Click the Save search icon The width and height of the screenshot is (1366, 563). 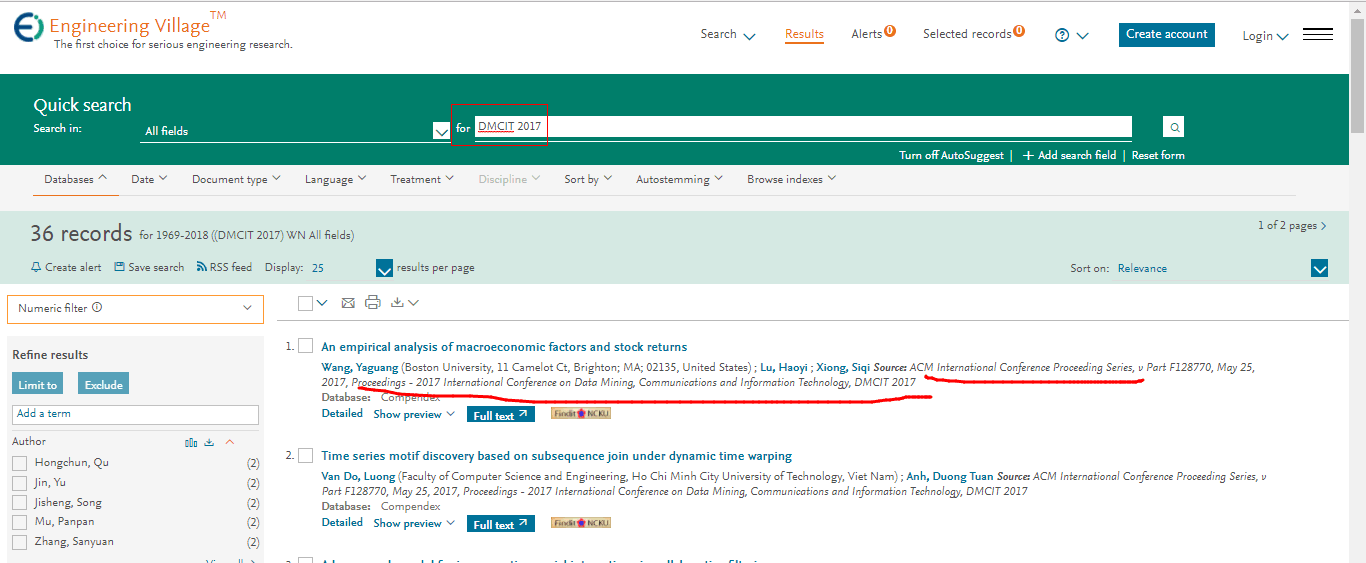119,267
